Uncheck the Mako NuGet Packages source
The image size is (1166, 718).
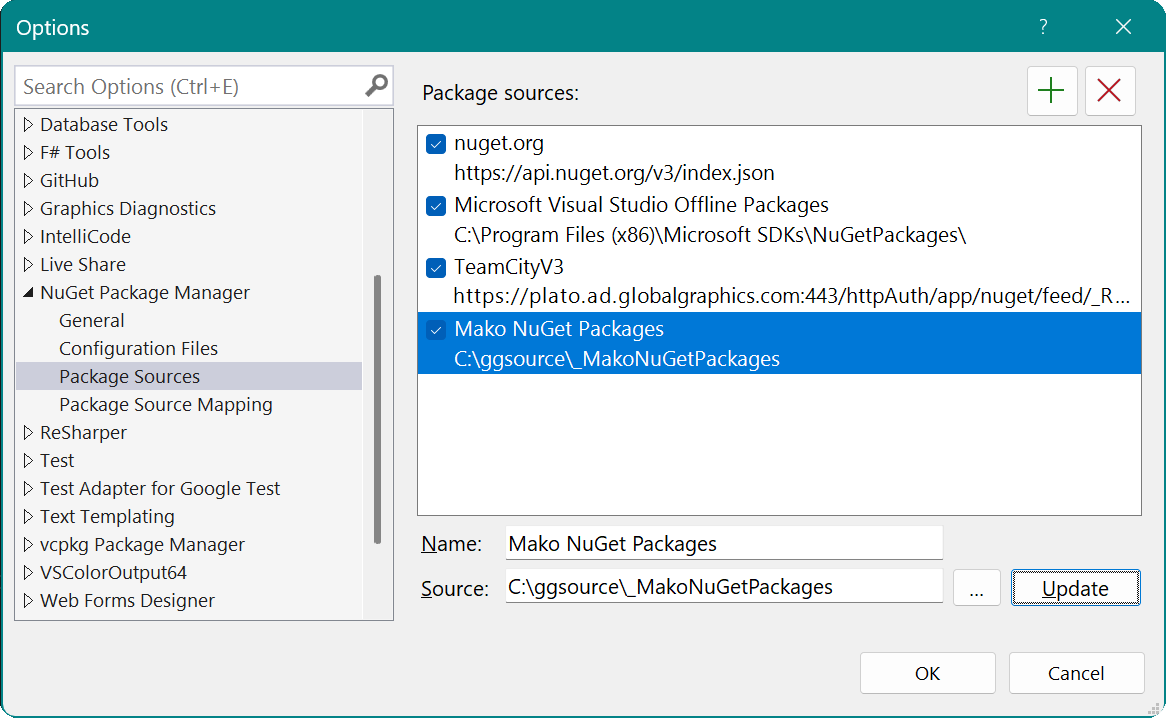tap(436, 330)
